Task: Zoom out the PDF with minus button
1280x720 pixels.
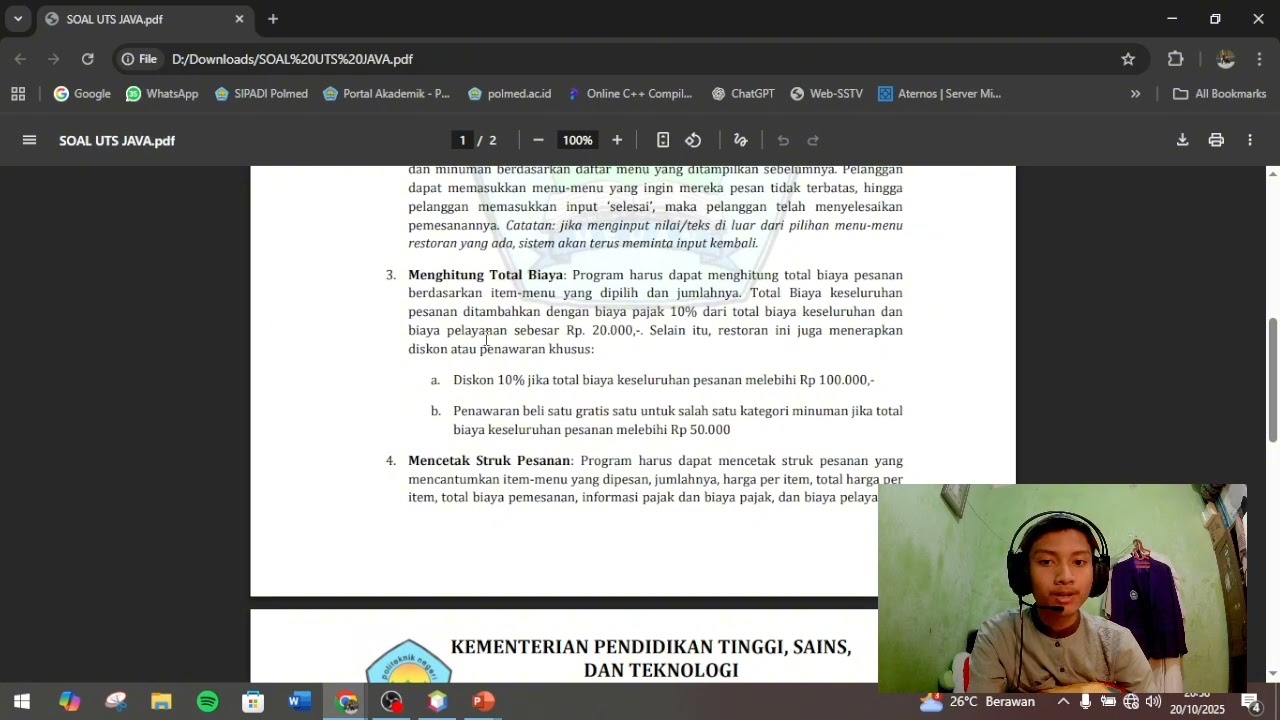Action: click(x=538, y=140)
